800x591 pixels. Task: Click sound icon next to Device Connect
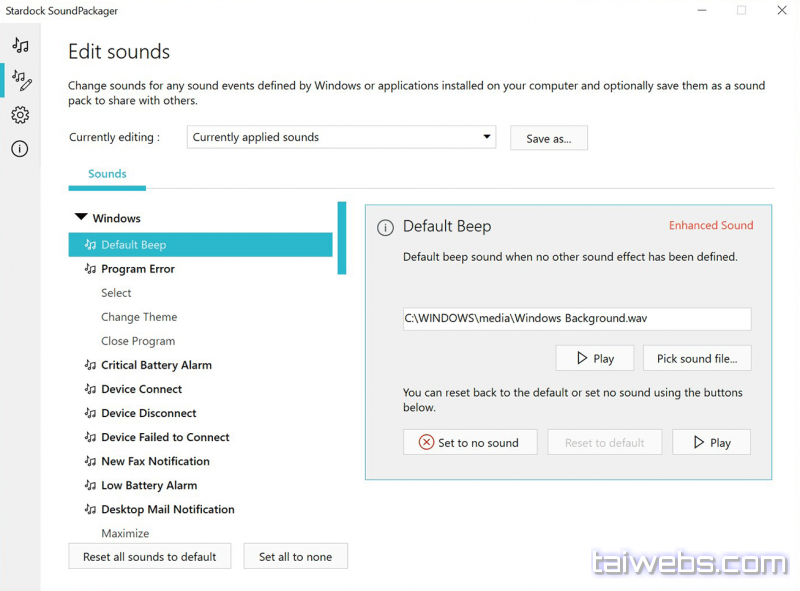(x=90, y=389)
